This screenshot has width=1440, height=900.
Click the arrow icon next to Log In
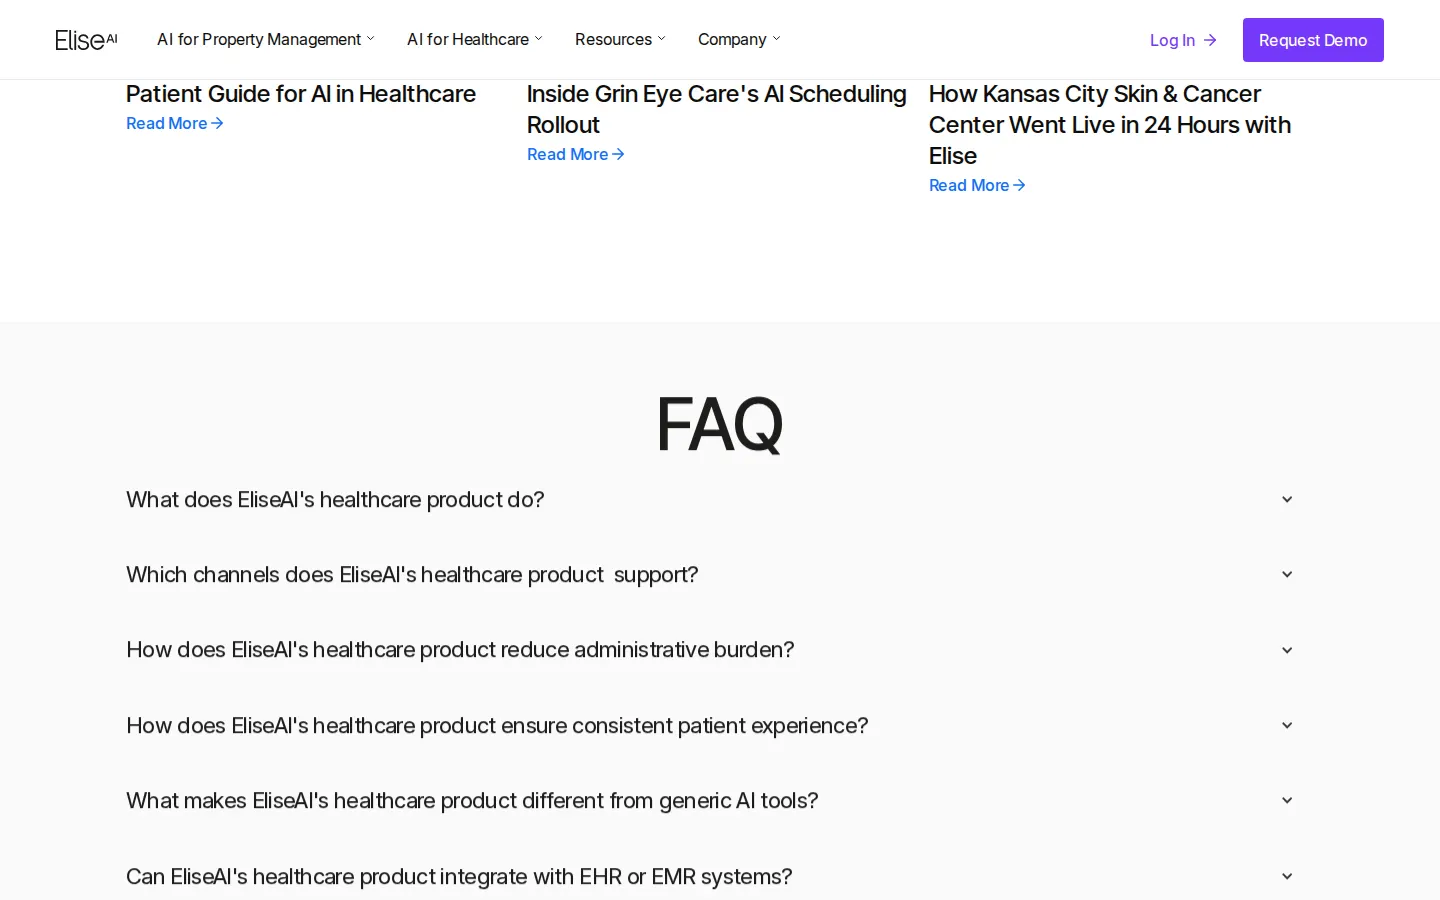[x=1210, y=40]
